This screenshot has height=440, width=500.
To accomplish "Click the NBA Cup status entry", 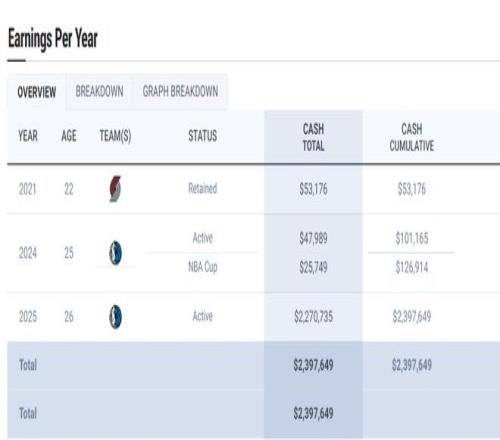I will pyautogui.click(x=203, y=267).
